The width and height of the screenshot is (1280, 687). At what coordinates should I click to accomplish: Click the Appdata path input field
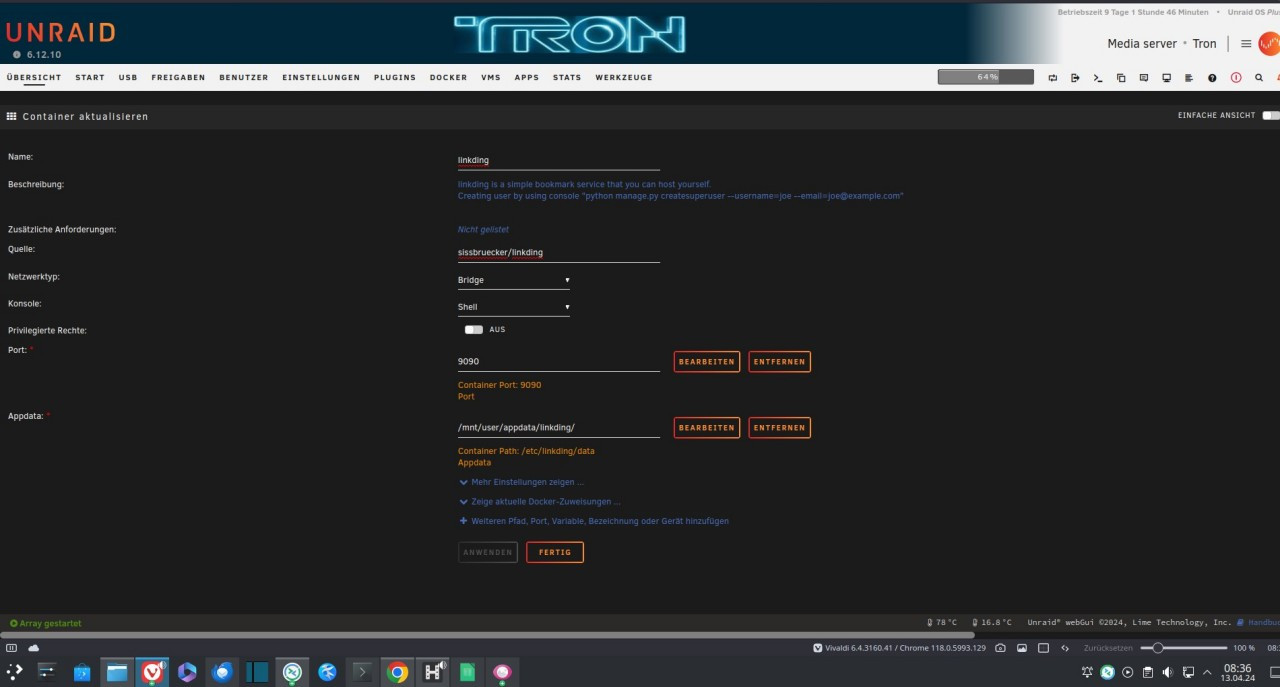[559, 428]
